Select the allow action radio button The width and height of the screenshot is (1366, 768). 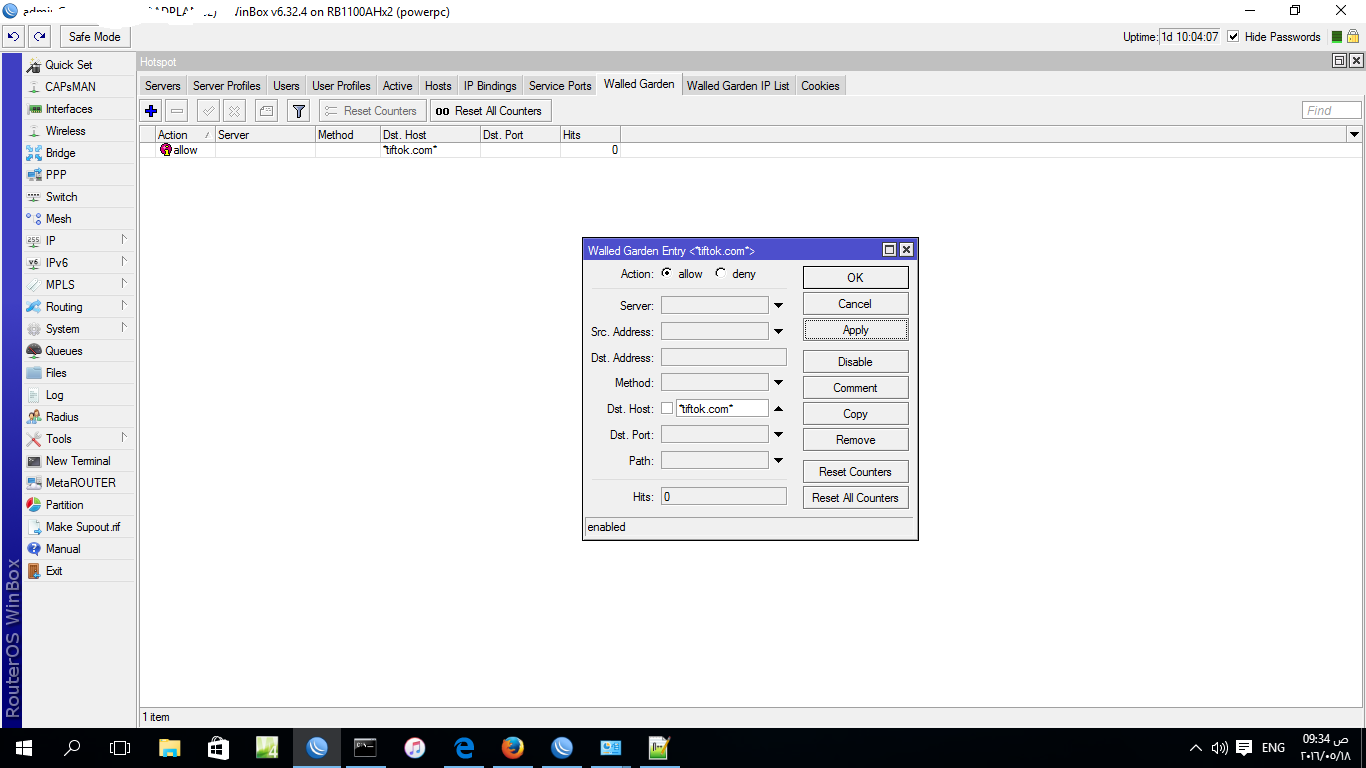coord(667,273)
